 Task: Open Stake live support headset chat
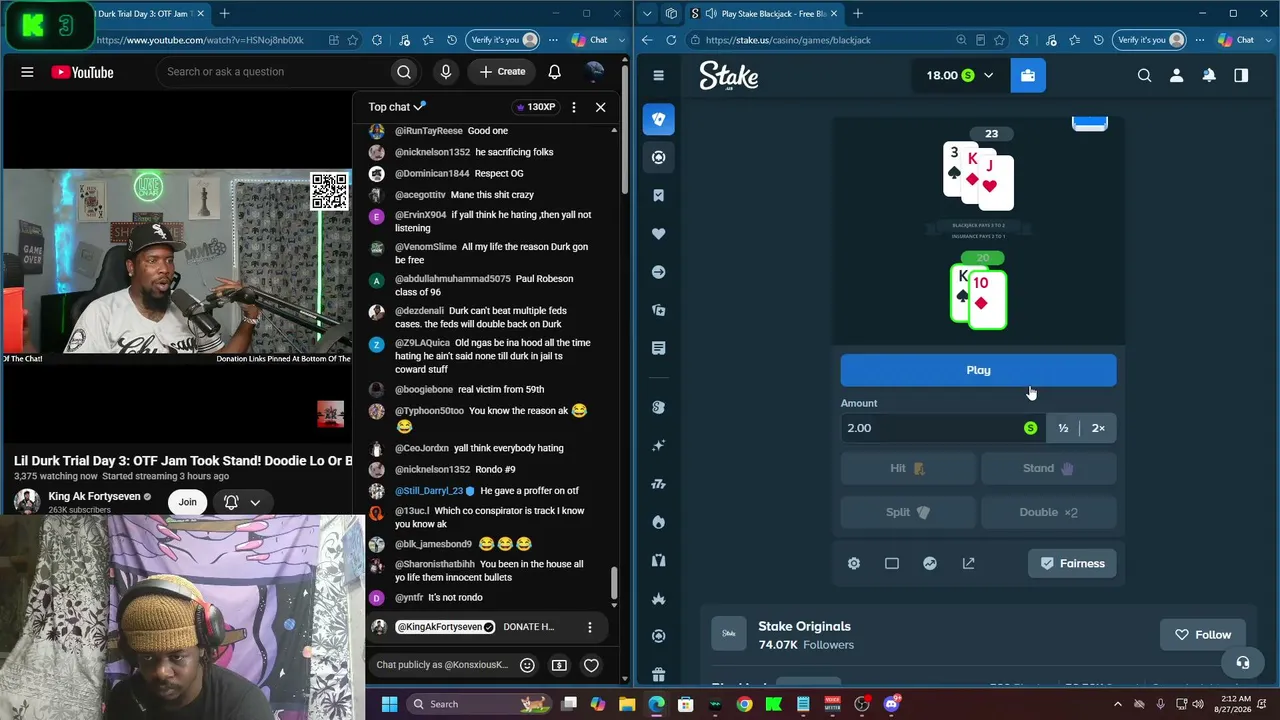tap(1242, 663)
